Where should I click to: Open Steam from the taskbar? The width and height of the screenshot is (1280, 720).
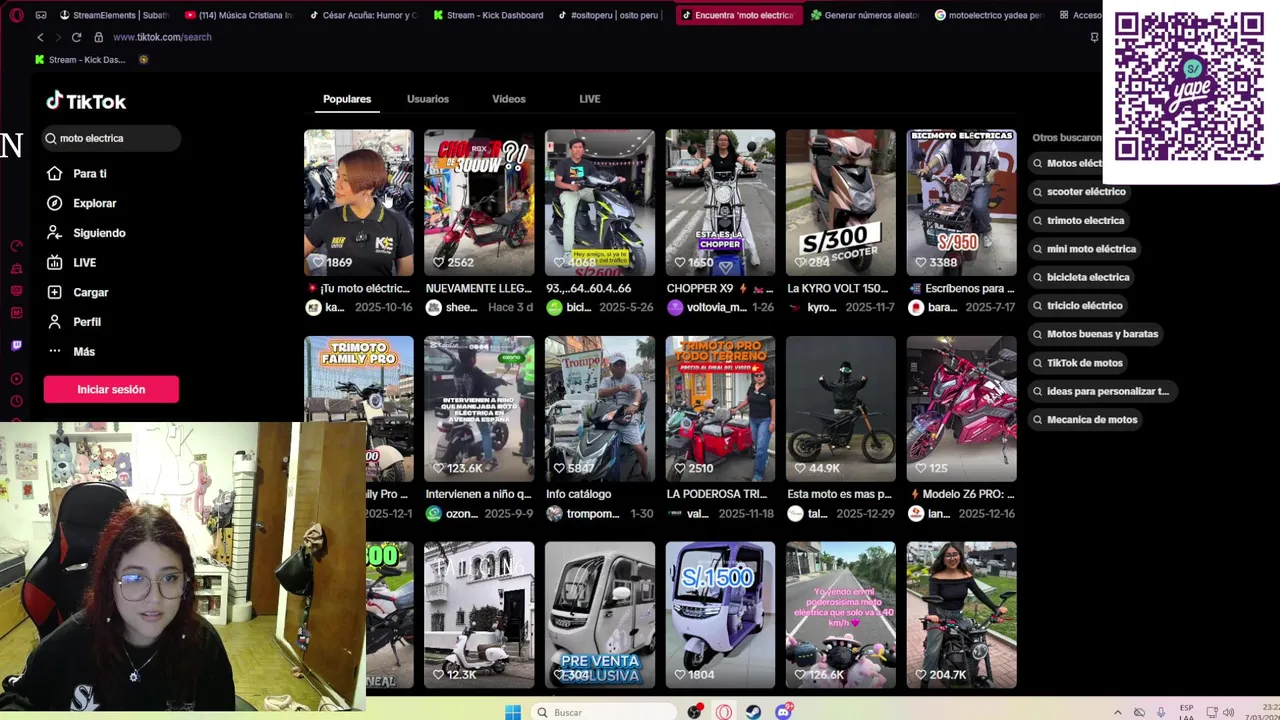753,712
